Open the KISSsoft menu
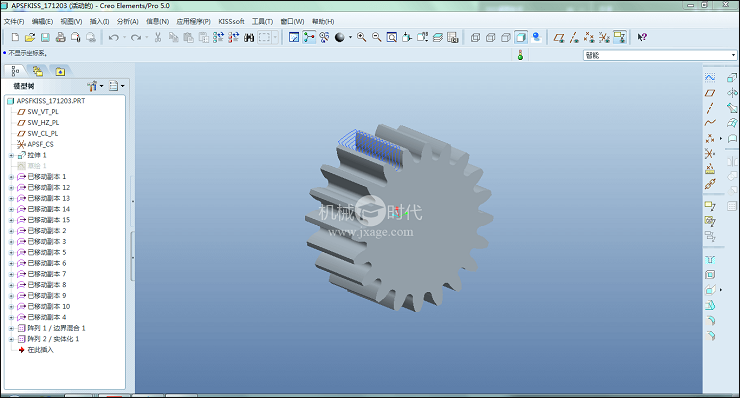Image resolution: width=740 pixels, height=398 pixels. (x=231, y=22)
